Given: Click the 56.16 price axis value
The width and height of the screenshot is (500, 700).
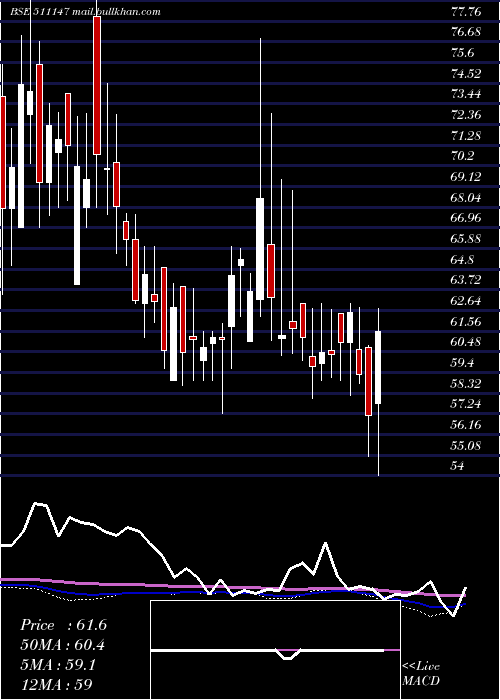Looking at the screenshot, I should tap(466, 425).
